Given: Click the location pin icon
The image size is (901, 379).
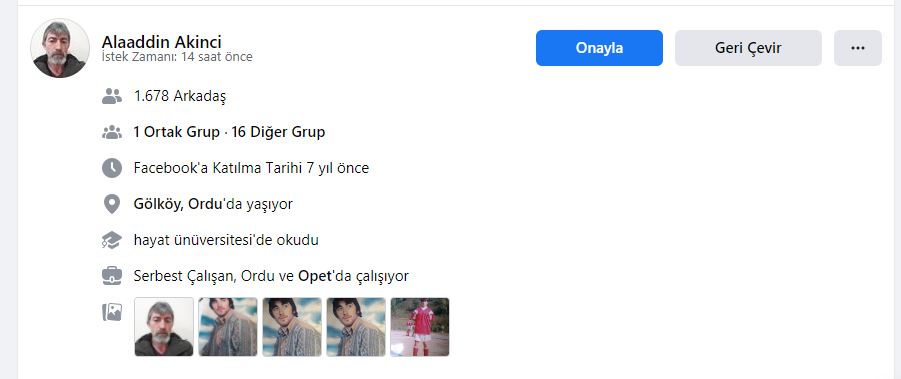Looking at the screenshot, I should click(x=111, y=204).
